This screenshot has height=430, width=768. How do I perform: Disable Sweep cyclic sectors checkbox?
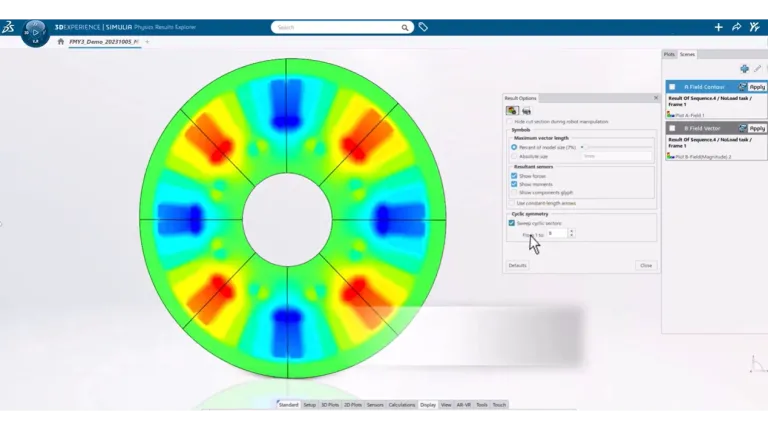[x=512, y=223]
